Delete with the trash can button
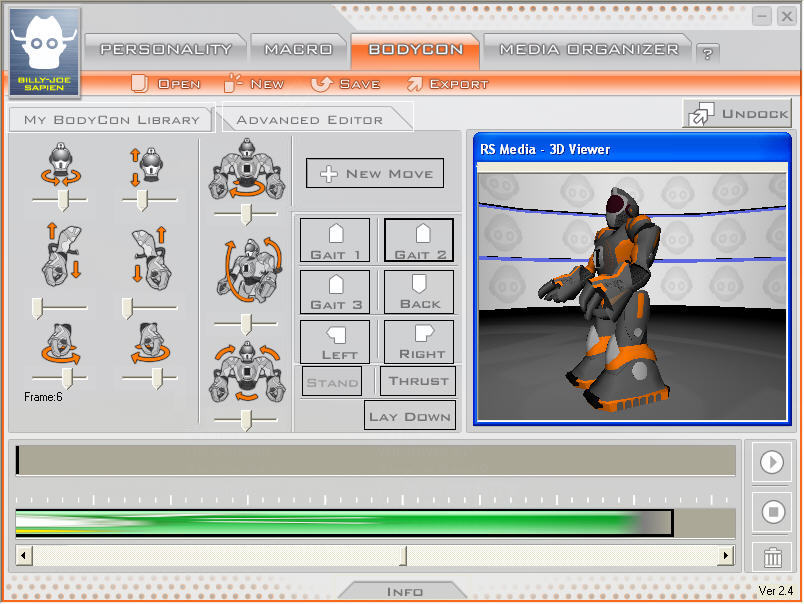Image resolution: width=804 pixels, height=604 pixels. click(772, 557)
